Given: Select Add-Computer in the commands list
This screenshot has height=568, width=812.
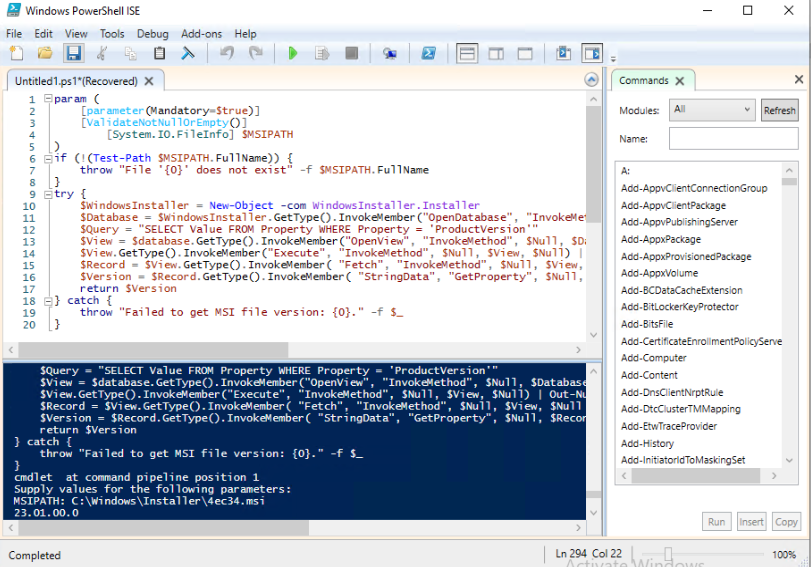Looking at the screenshot, I should coord(654,358).
